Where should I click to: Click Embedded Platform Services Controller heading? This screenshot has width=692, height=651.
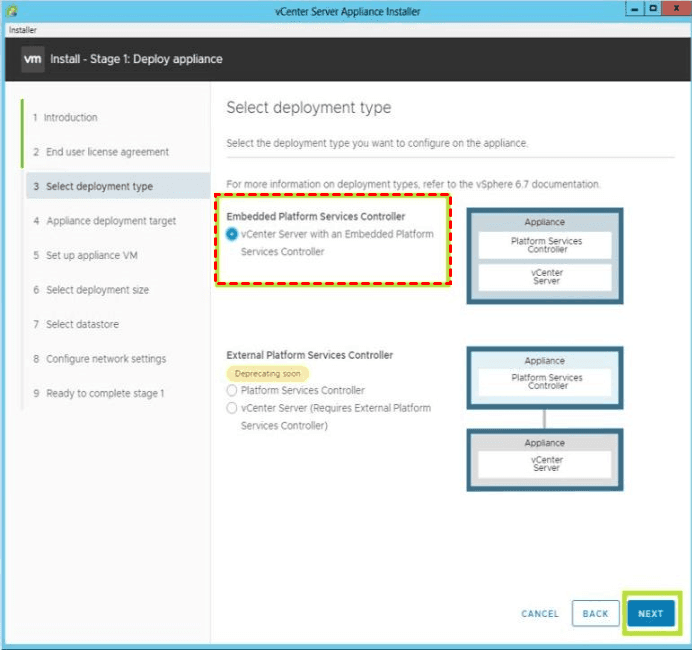tap(316, 216)
